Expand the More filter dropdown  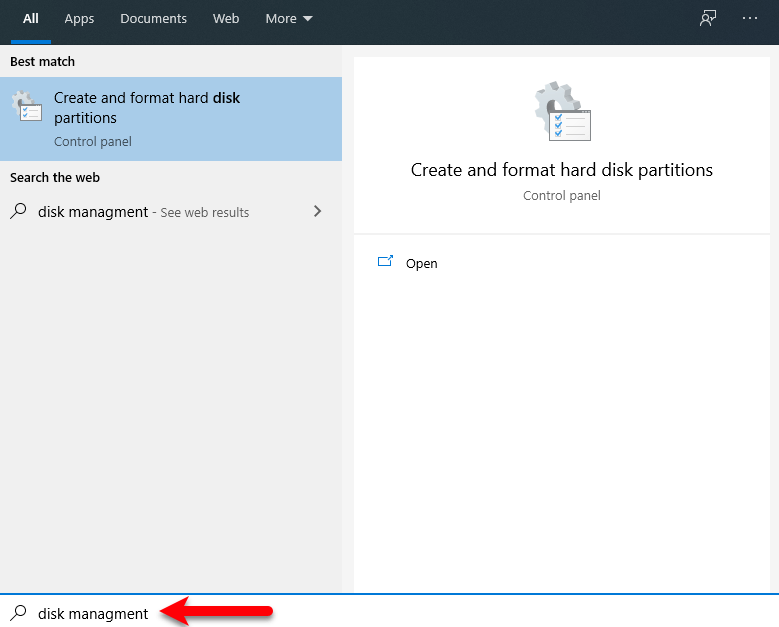tap(289, 19)
